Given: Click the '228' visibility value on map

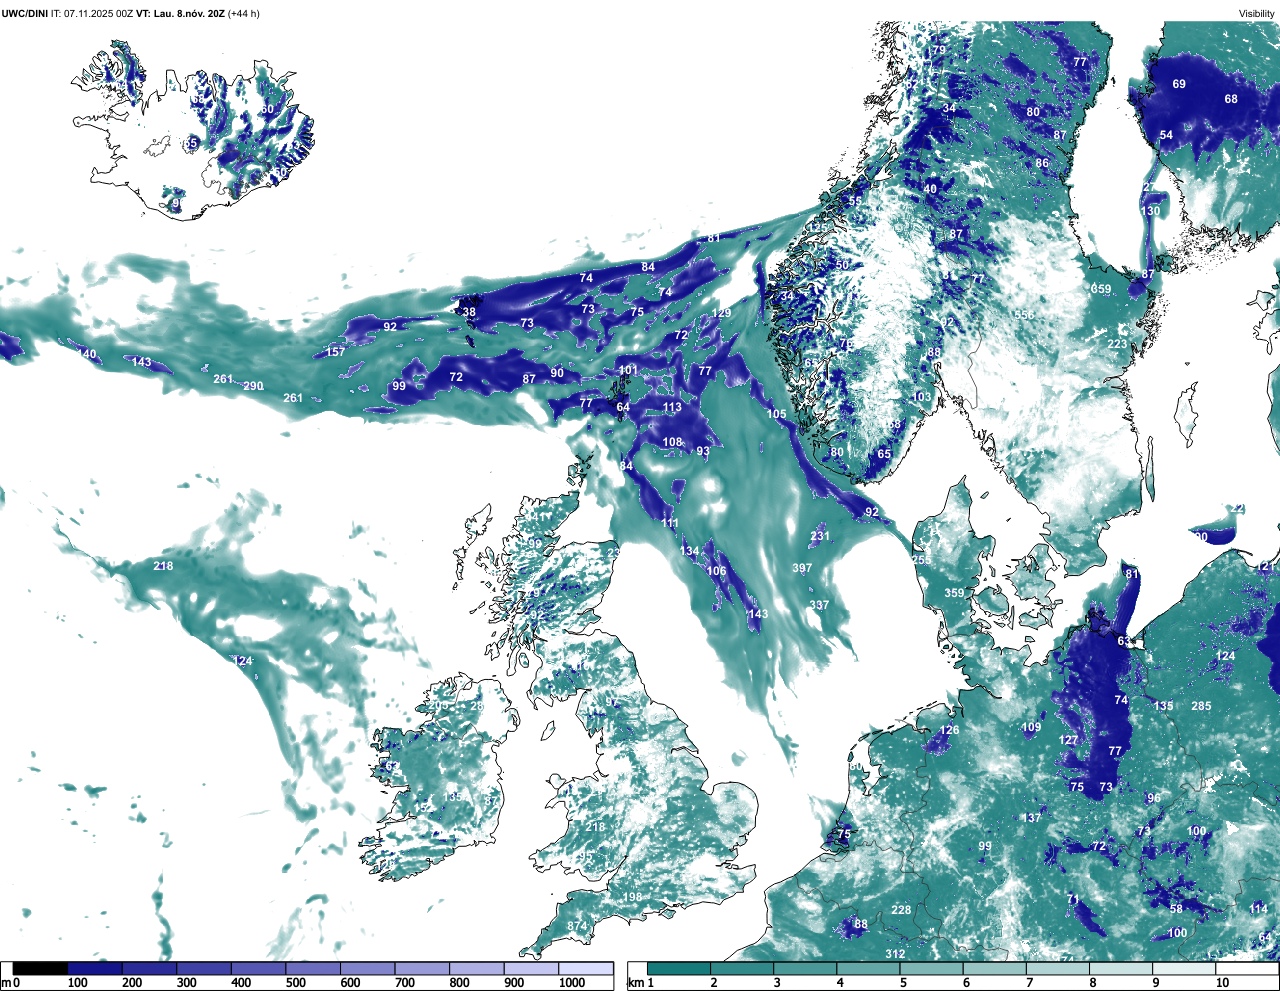Looking at the screenshot, I should 902,910.
